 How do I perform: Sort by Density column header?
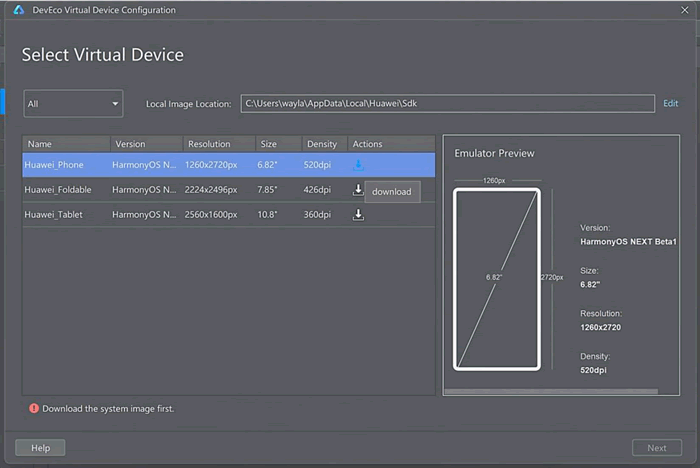[325, 144]
